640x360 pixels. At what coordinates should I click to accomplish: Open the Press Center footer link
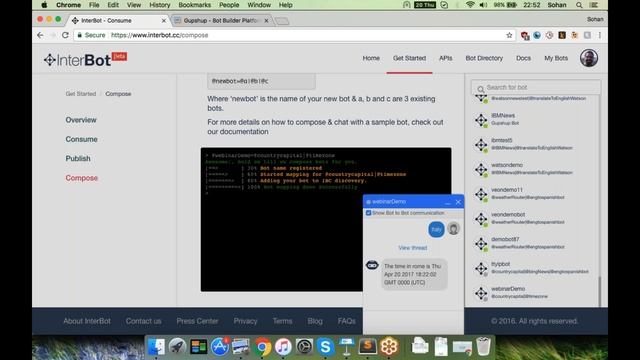(x=197, y=321)
